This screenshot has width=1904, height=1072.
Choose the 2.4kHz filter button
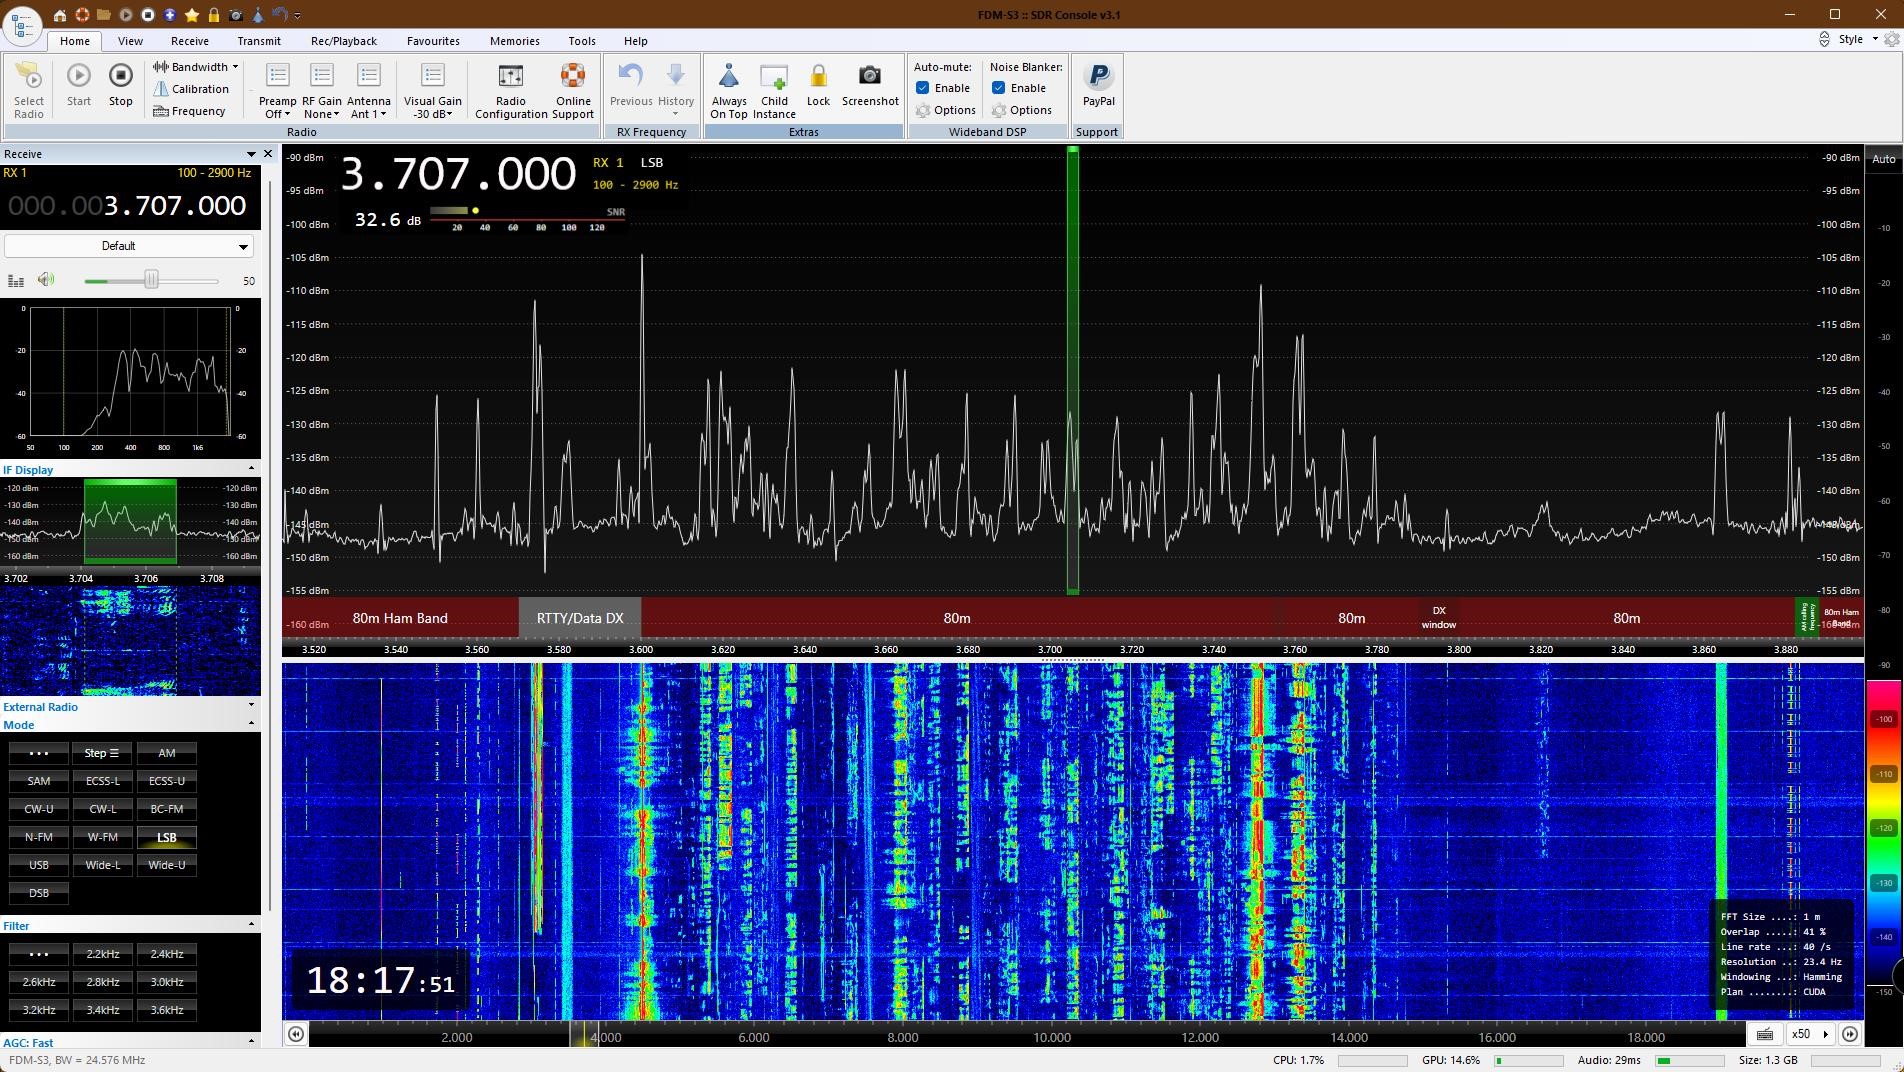click(x=166, y=954)
